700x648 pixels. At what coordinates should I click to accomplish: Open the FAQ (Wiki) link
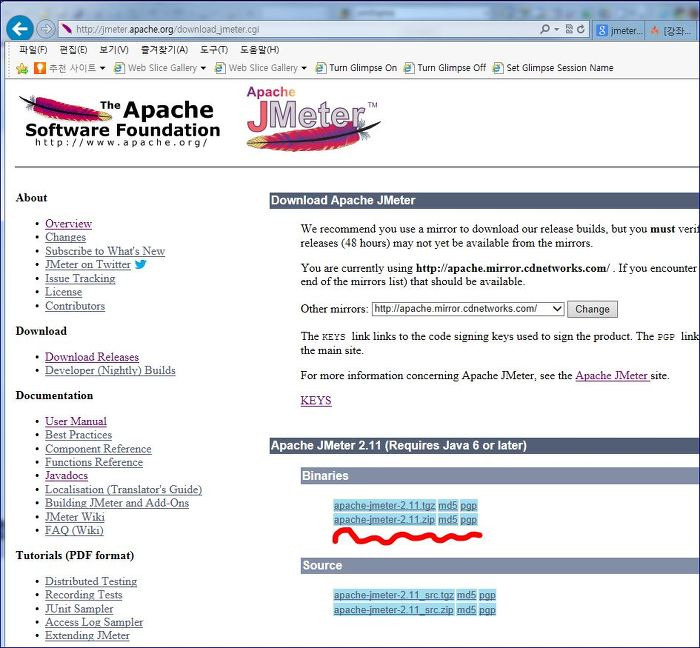pos(74,530)
